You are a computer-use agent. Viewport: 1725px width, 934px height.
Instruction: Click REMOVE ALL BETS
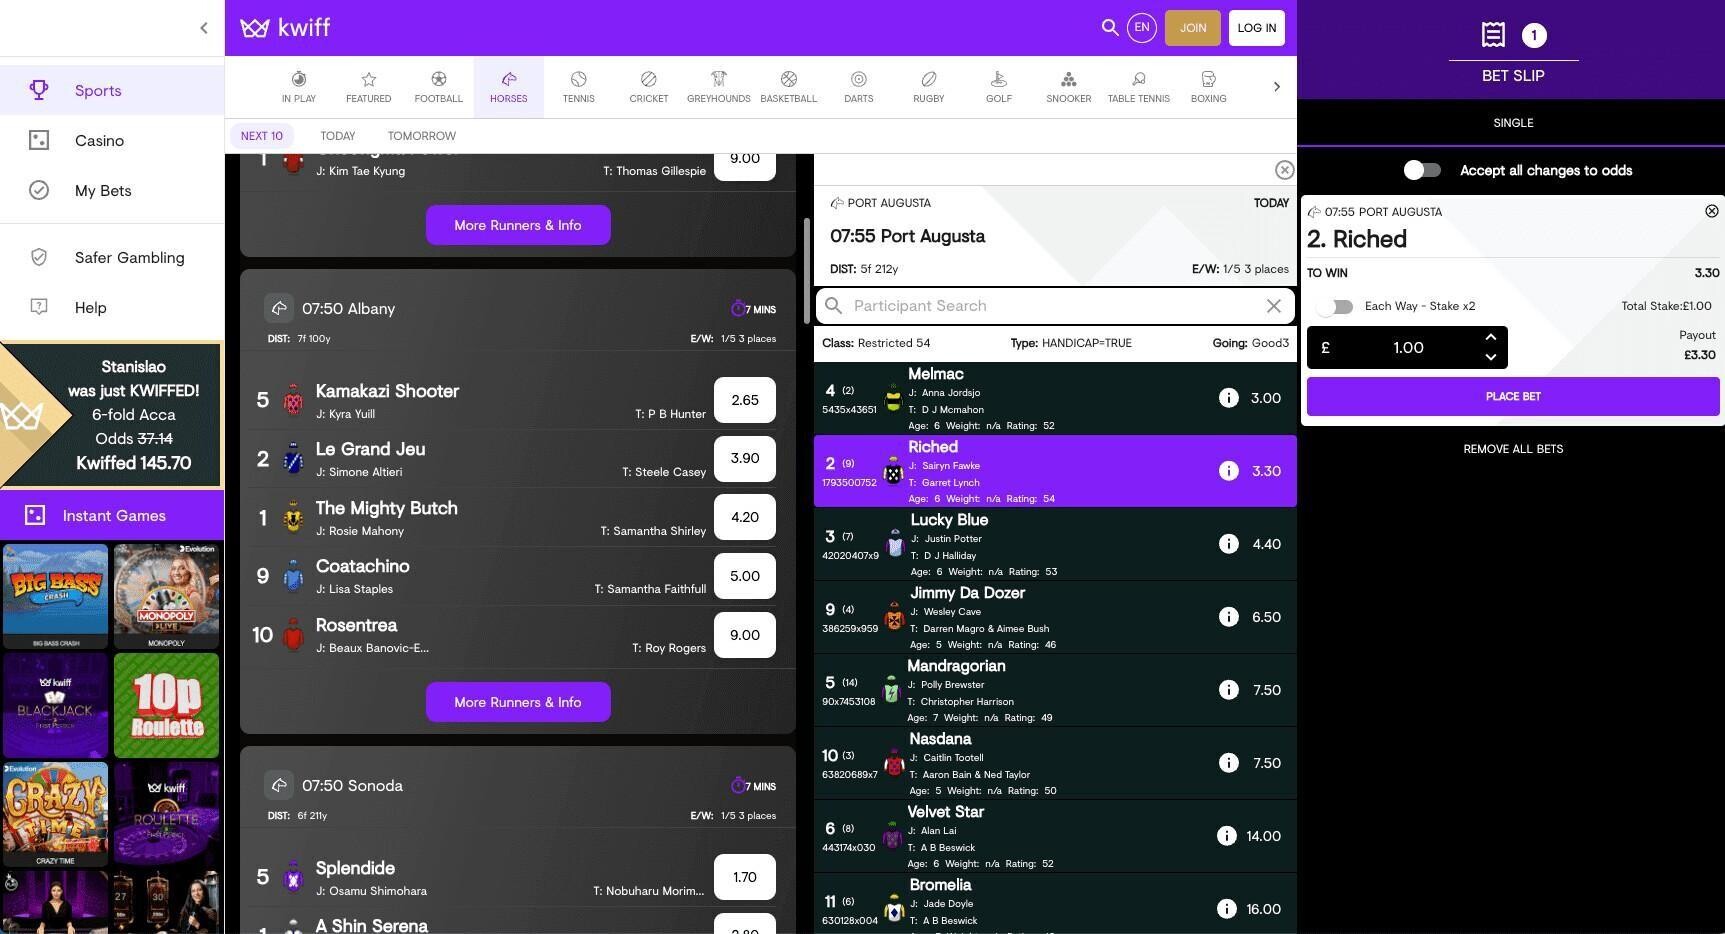tap(1513, 449)
